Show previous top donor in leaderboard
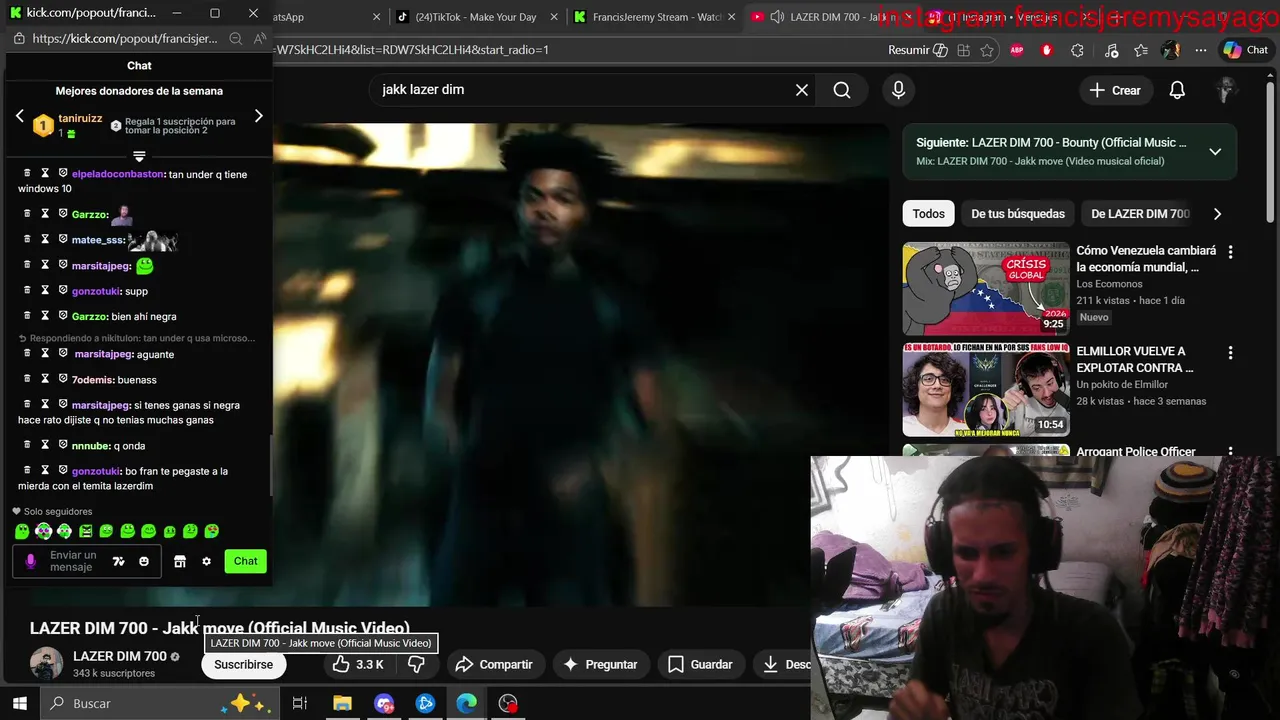 19,116
